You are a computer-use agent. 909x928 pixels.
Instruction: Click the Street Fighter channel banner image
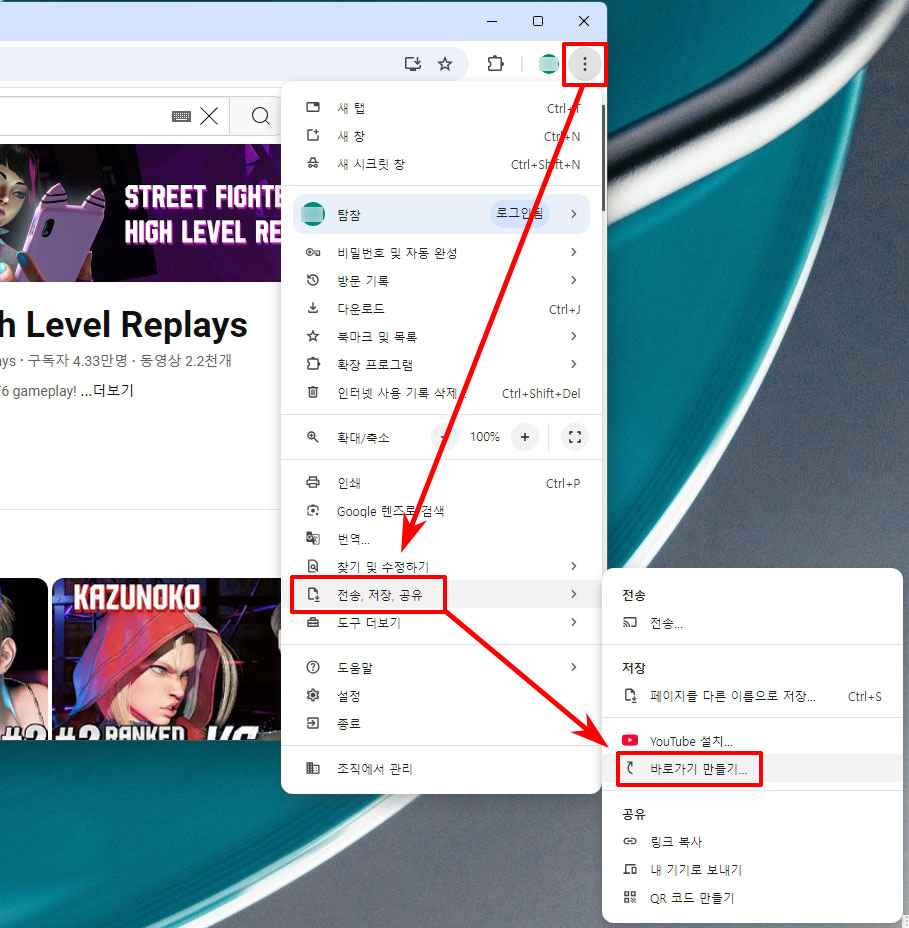pos(140,213)
